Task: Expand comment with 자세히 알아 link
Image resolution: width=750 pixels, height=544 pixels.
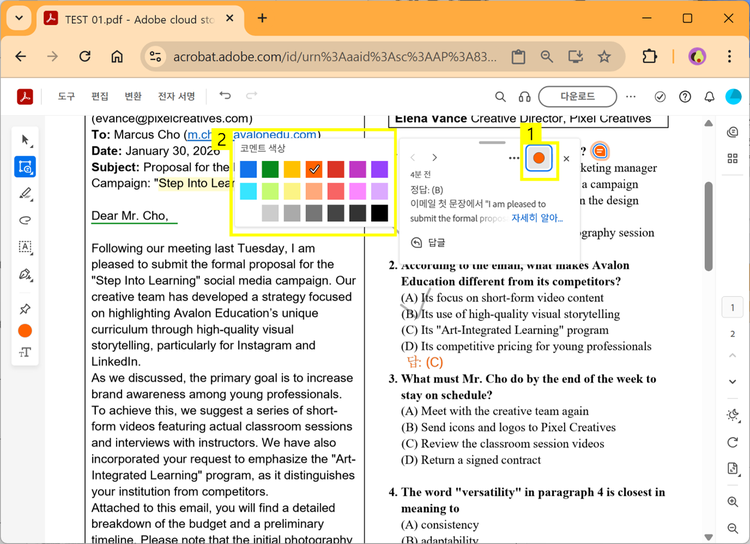Action: click(537, 218)
